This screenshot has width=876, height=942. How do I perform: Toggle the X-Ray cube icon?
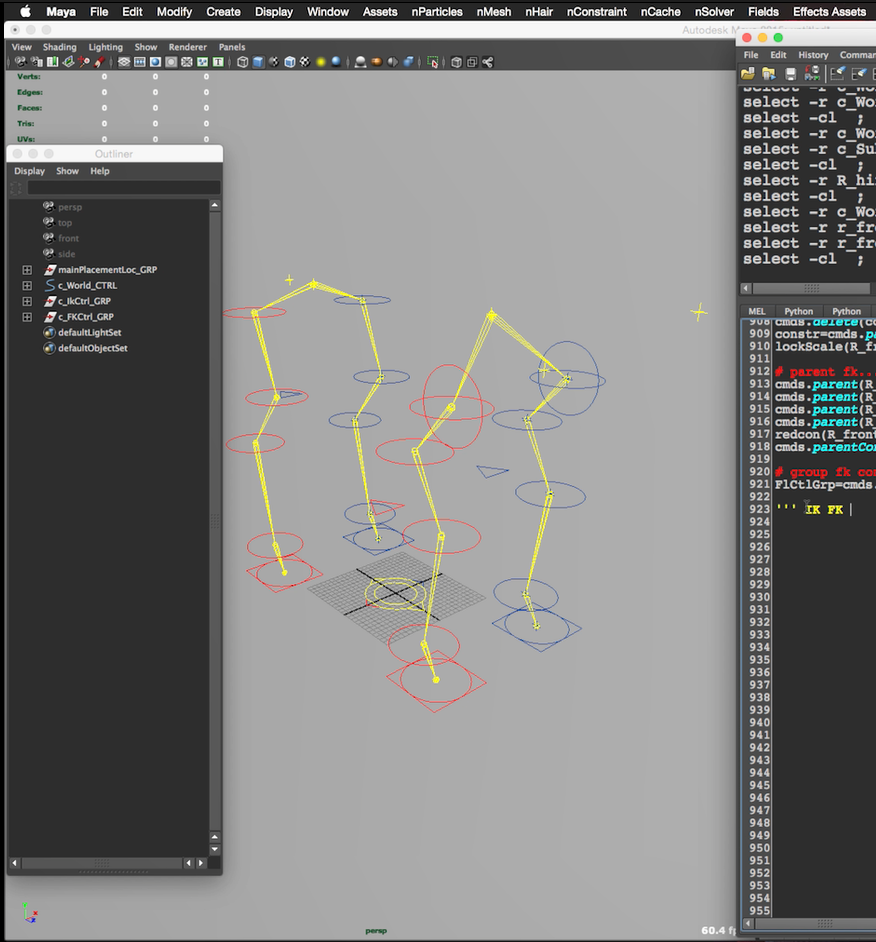point(457,62)
